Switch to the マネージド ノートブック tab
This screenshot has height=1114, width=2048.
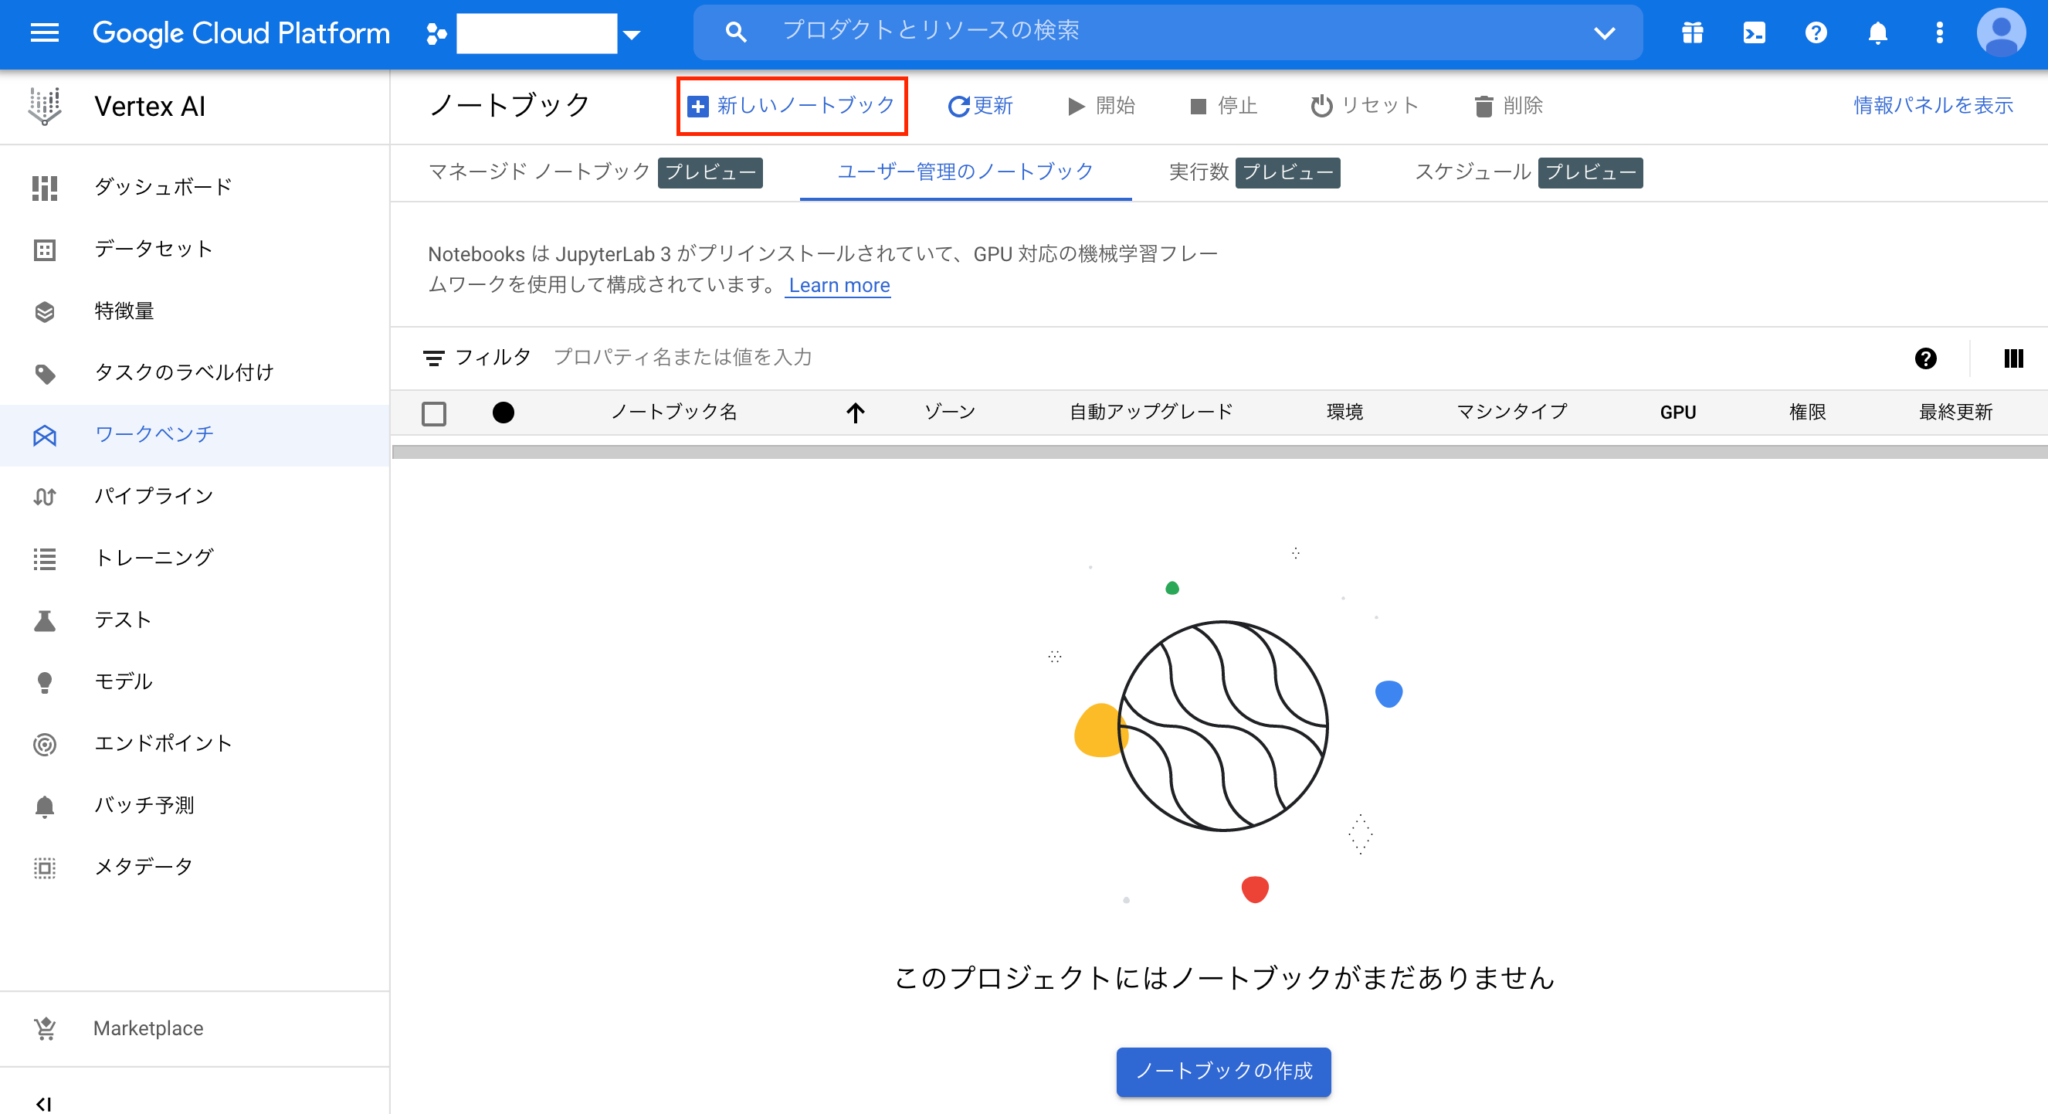point(537,171)
